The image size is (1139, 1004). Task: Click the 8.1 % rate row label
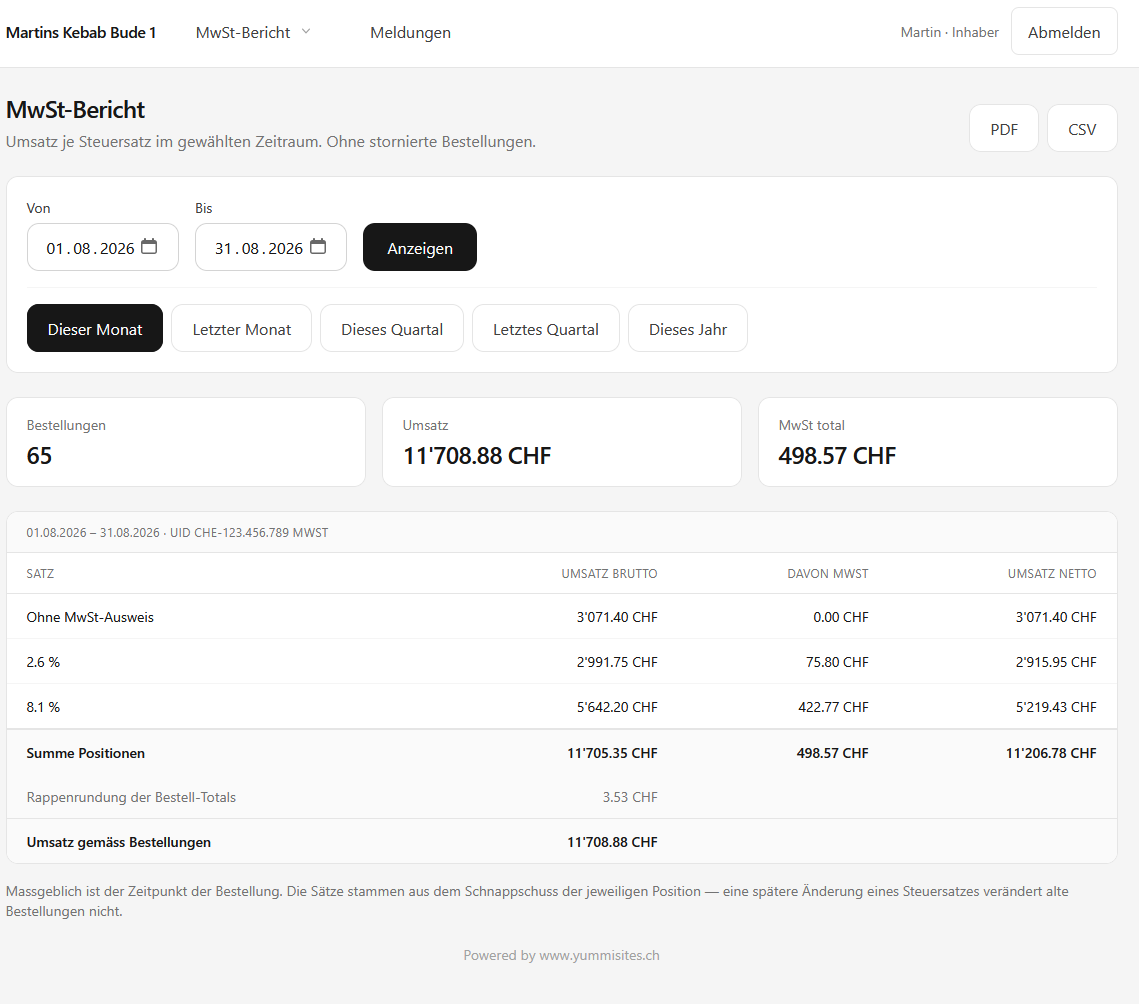(44, 707)
